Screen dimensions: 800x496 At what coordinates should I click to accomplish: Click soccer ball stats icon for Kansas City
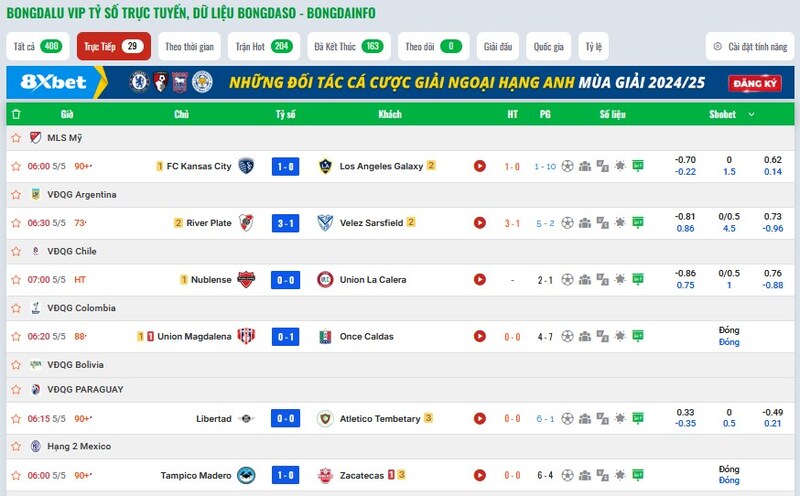click(567, 166)
